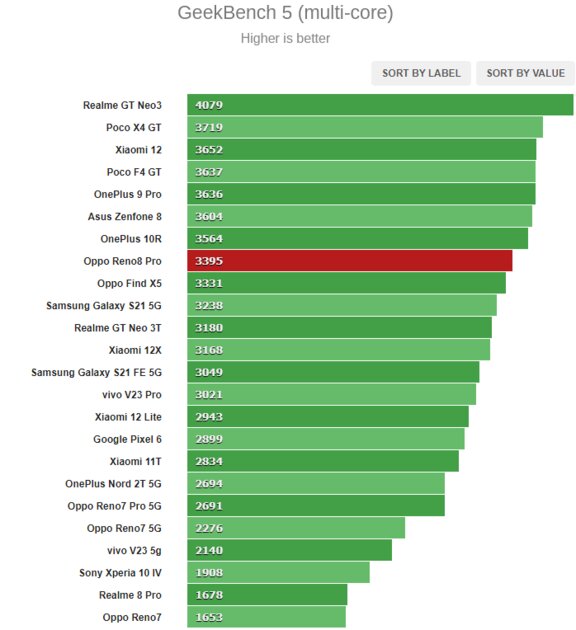Click the Realme GT Neo3 bar showing 4079

click(380, 105)
